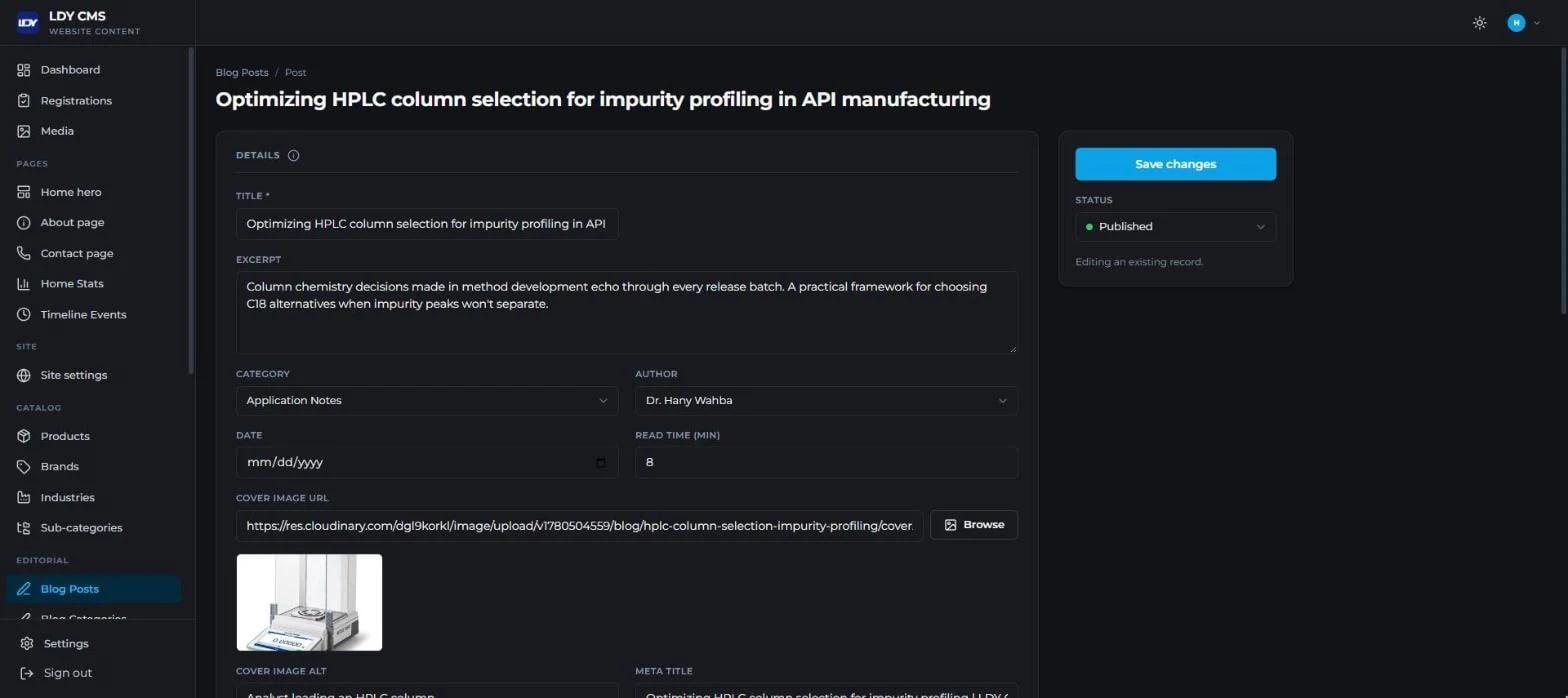Open the Products menu item

point(93,437)
